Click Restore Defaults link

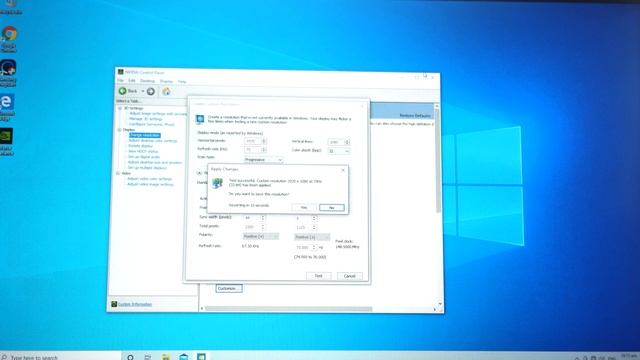pos(415,116)
